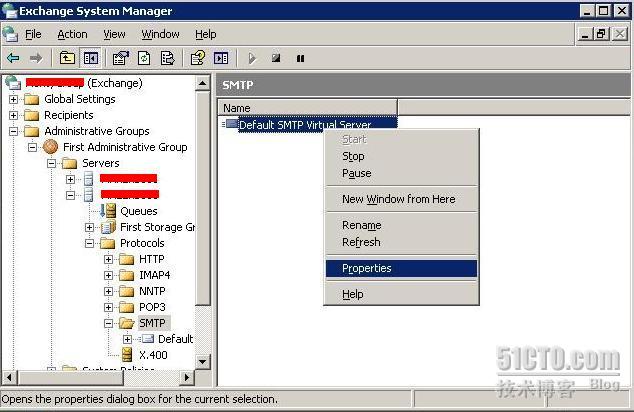Expand the Recipients node

tap(13, 115)
